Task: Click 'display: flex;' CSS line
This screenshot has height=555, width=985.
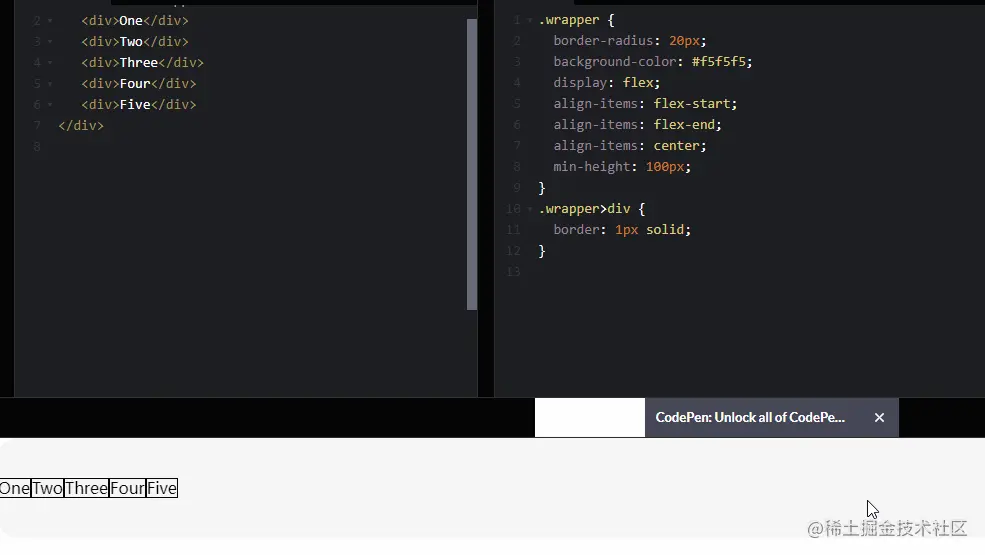Action: [606, 83]
